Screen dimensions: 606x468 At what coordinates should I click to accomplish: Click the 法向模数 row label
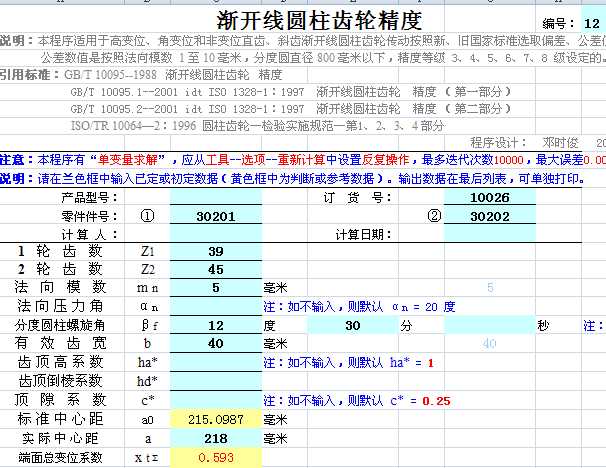(x=60, y=288)
